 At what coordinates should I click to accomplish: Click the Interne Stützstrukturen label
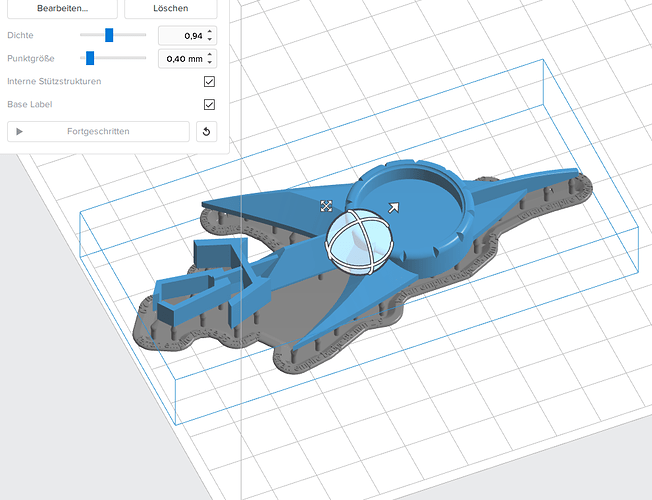click(x=54, y=81)
